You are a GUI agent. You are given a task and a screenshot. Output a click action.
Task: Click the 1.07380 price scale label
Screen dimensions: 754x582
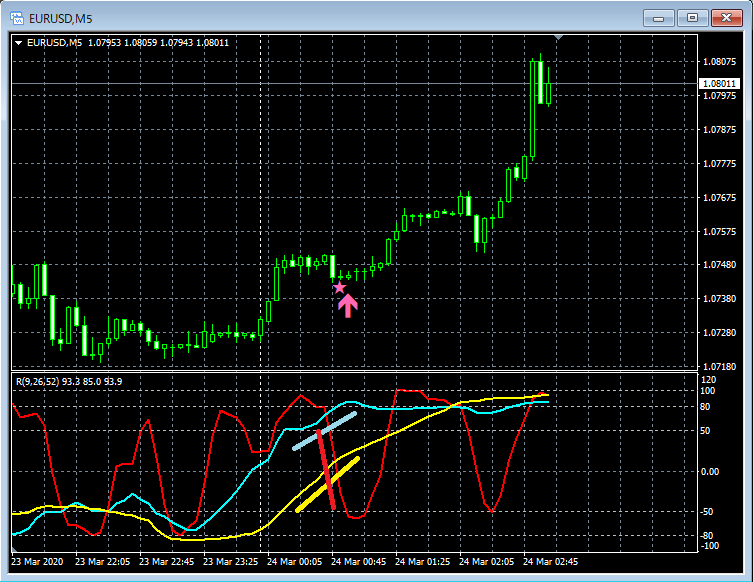click(x=719, y=299)
